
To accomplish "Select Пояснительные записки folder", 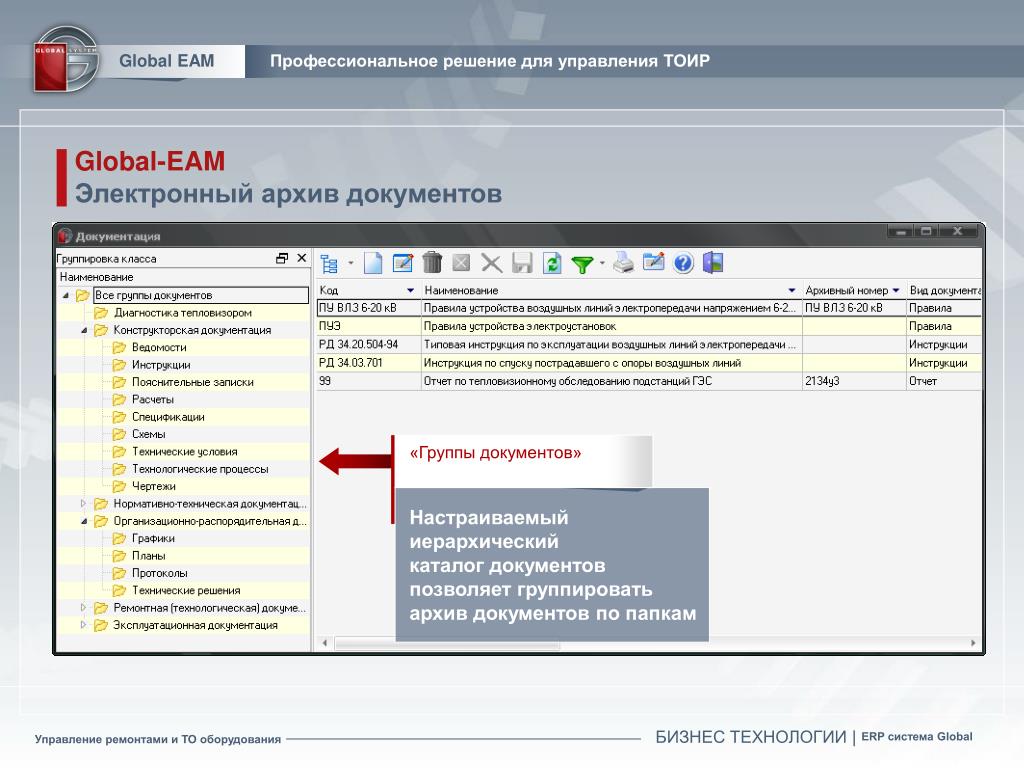I will click(x=193, y=382).
